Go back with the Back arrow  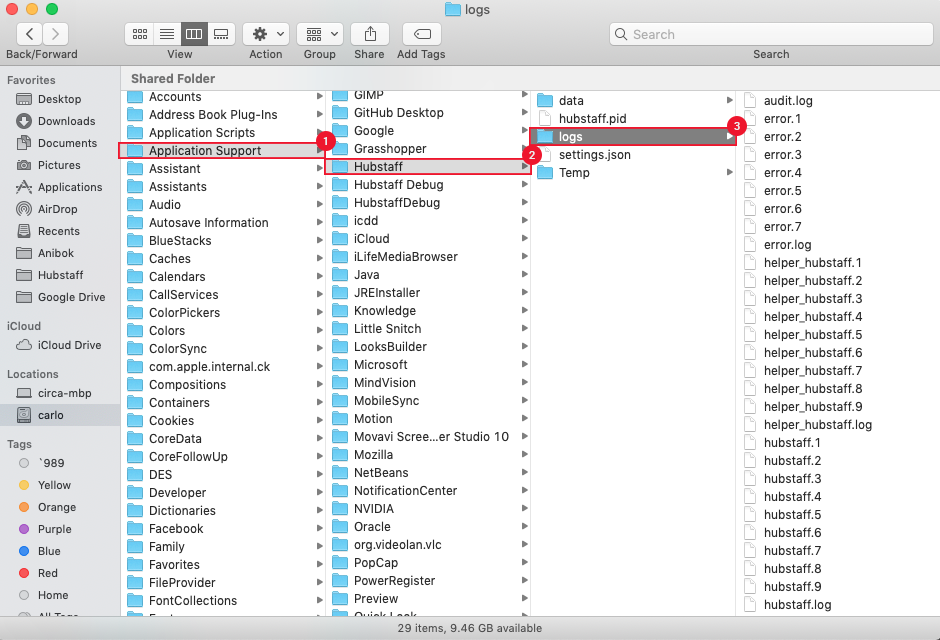click(29, 34)
